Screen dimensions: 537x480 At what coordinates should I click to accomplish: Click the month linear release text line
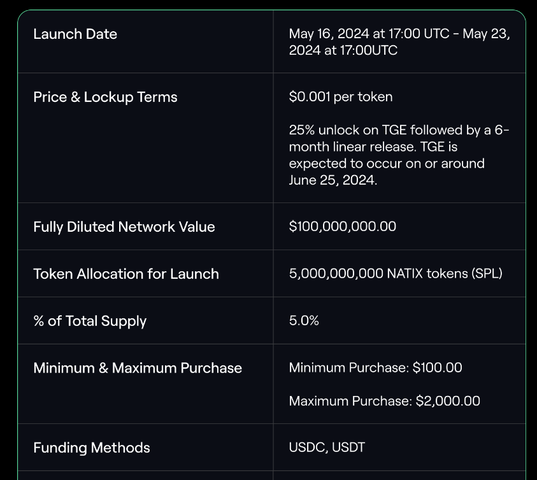373,147
